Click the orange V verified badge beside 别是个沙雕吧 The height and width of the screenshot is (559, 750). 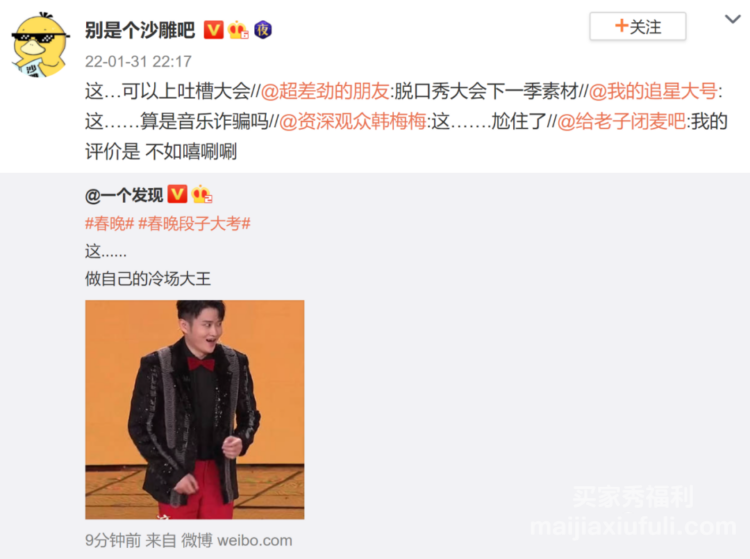(x=213, y=30)
